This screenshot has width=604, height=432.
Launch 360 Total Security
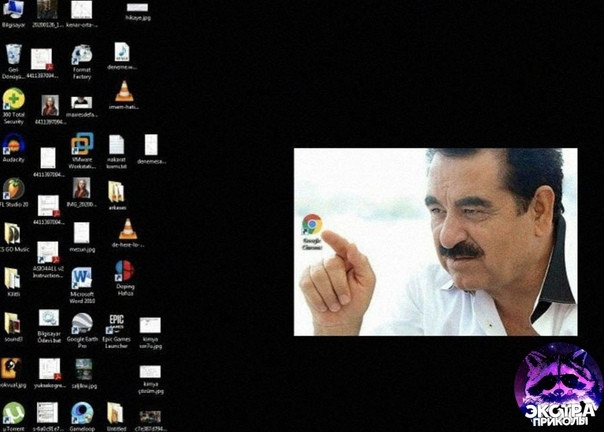coord(13,100)
